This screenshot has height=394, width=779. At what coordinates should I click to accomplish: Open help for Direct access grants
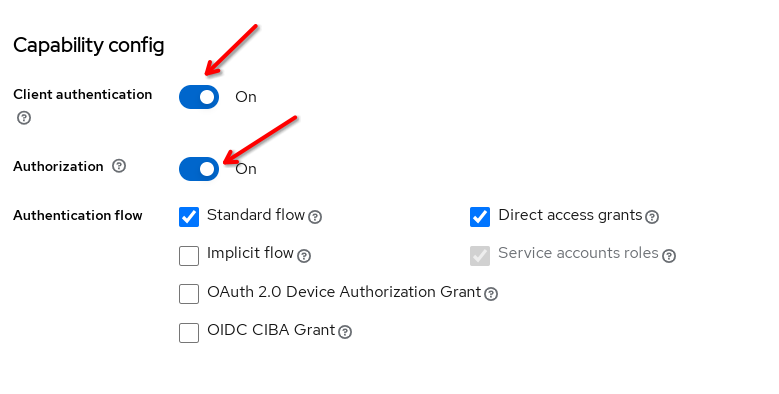tap(652, 217)
